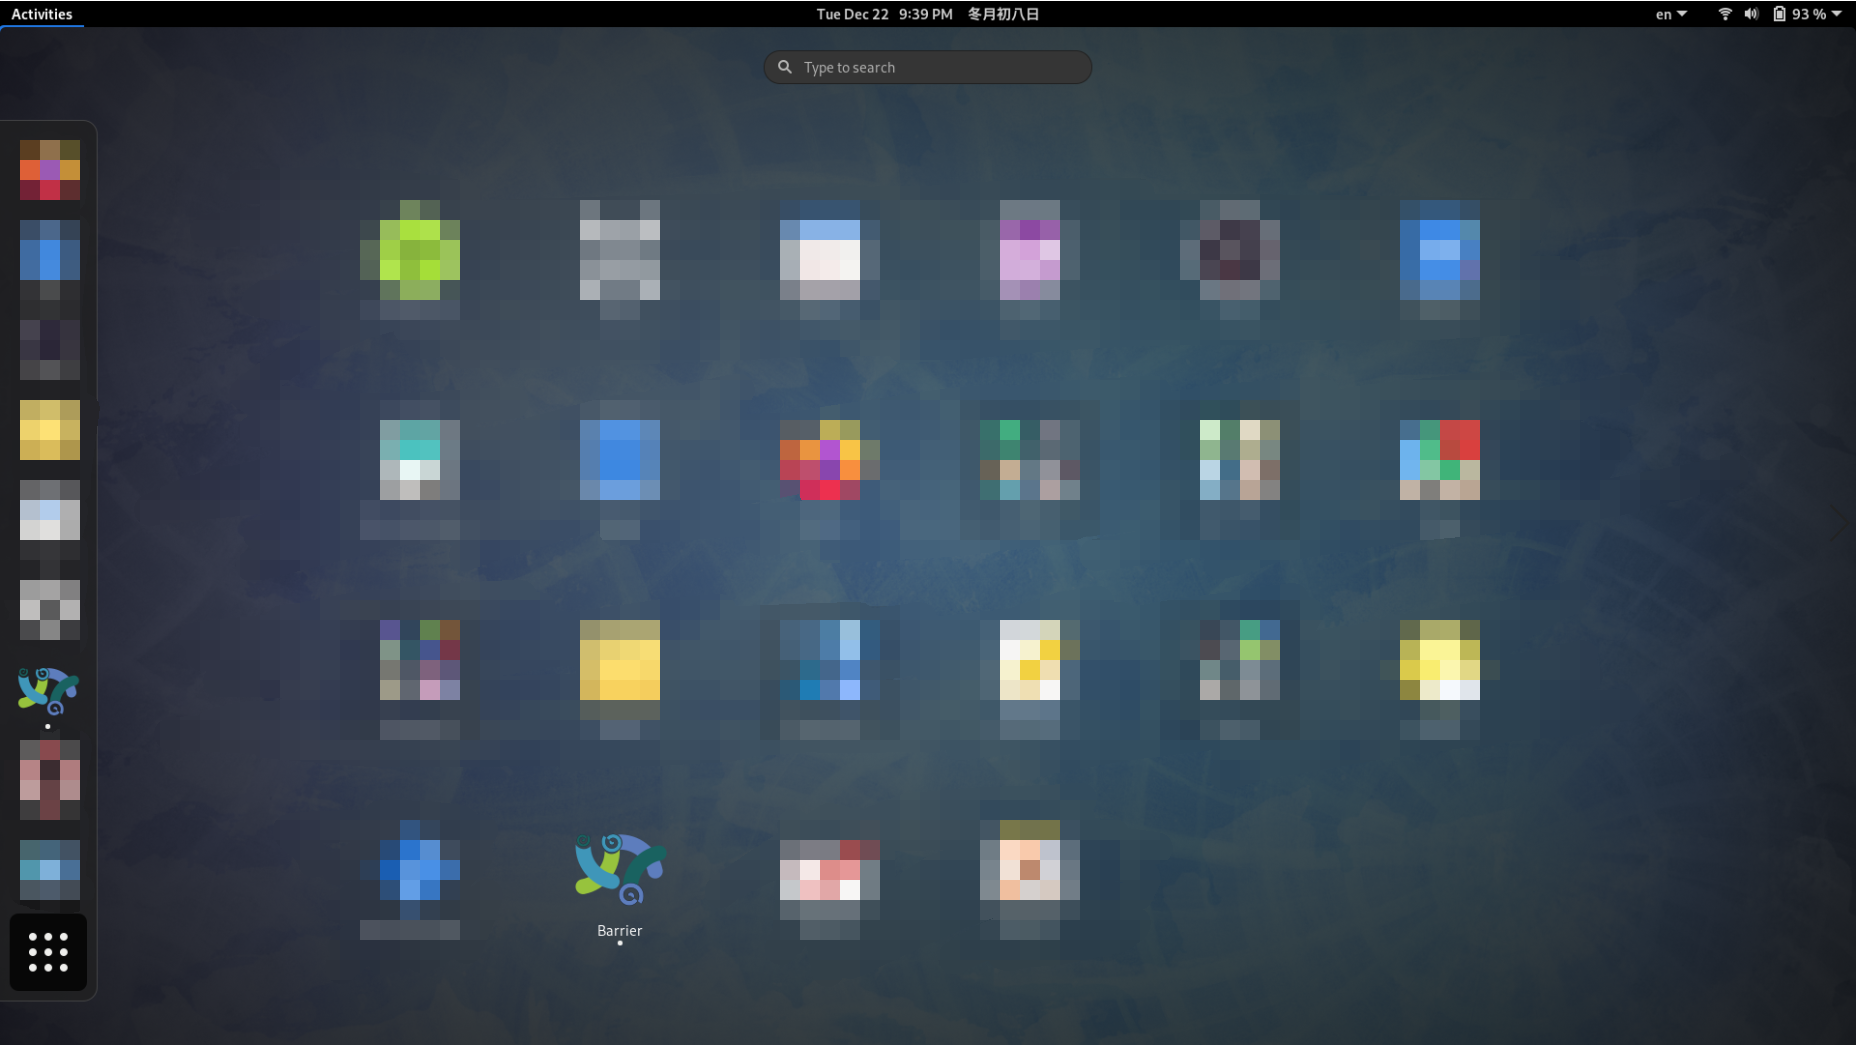The height and width of the screenshot is (1045, 1856).
Task: Click the Barrier label text under its icon
Action: [x=620, y=930]
